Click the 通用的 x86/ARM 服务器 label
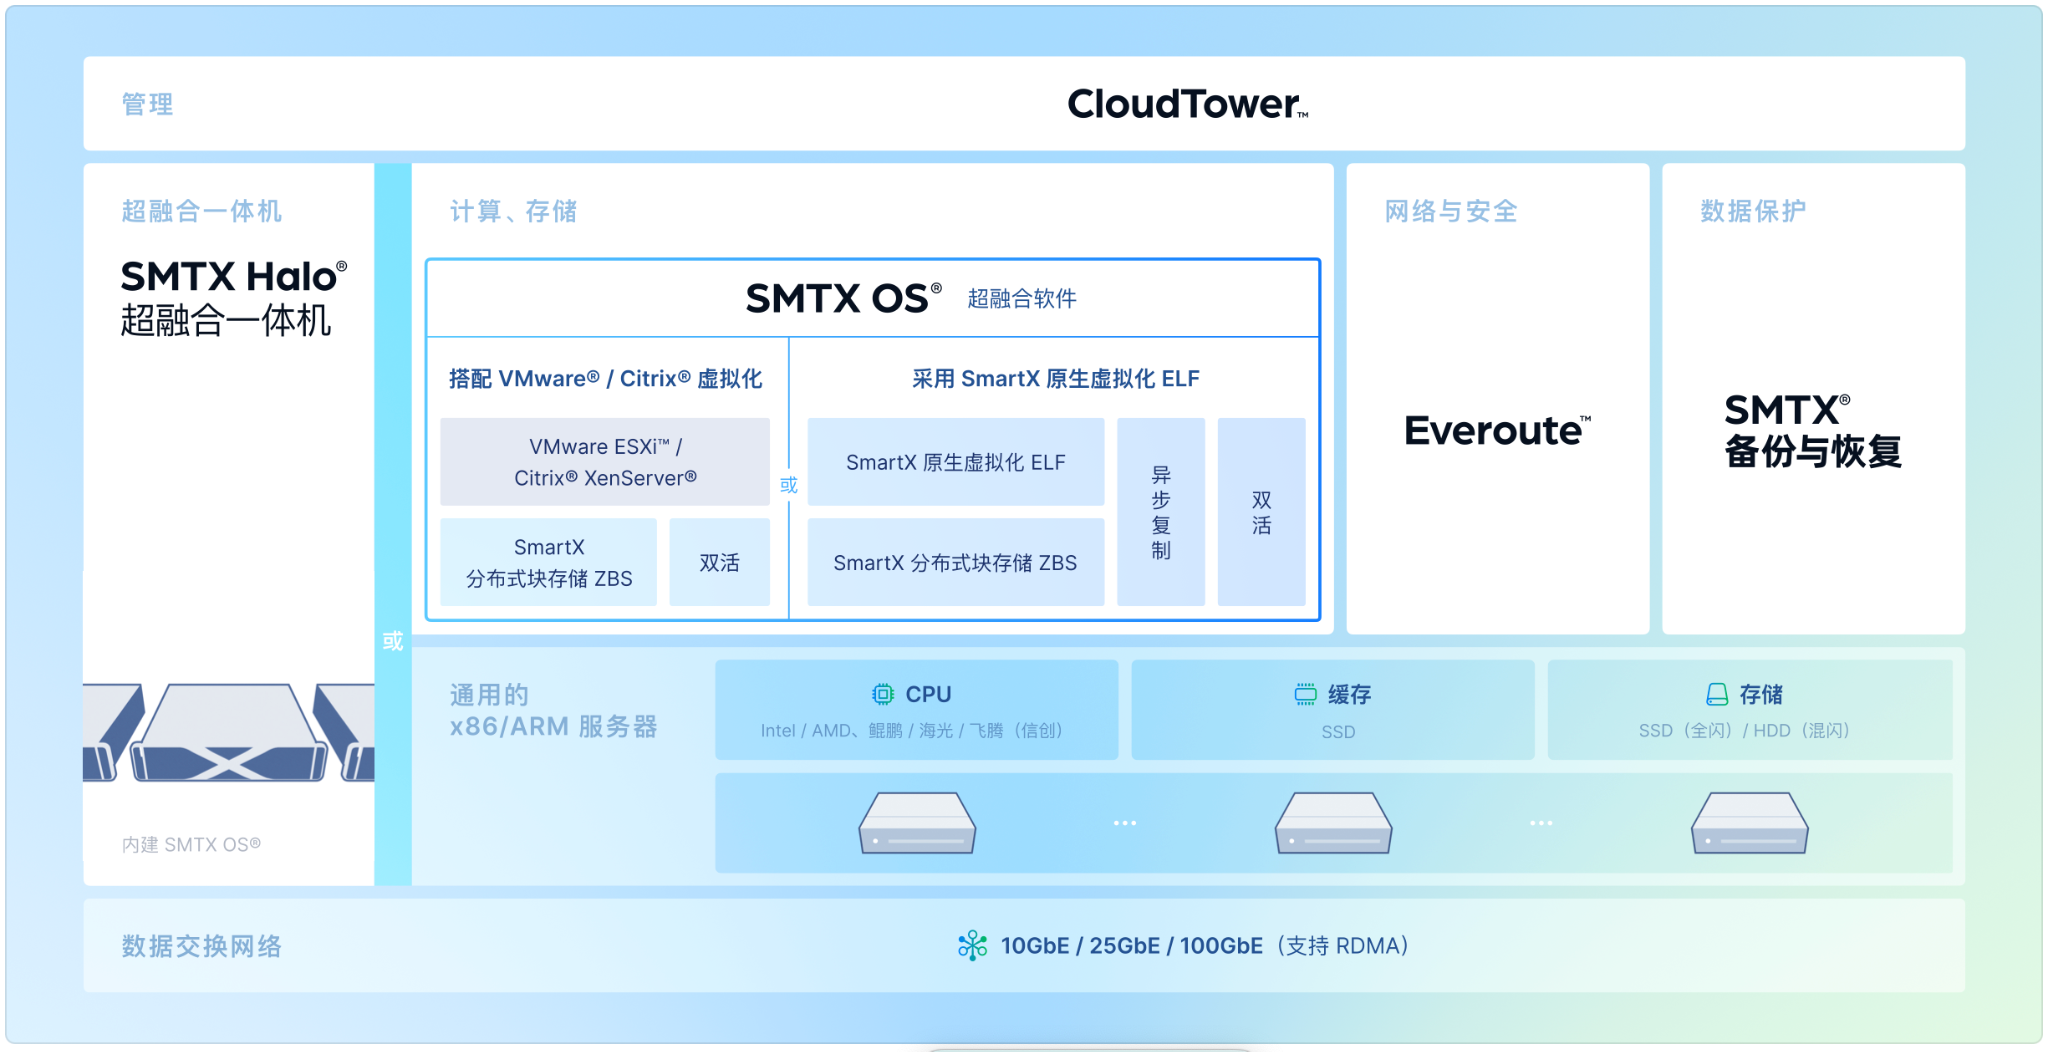 coord(554,710)
